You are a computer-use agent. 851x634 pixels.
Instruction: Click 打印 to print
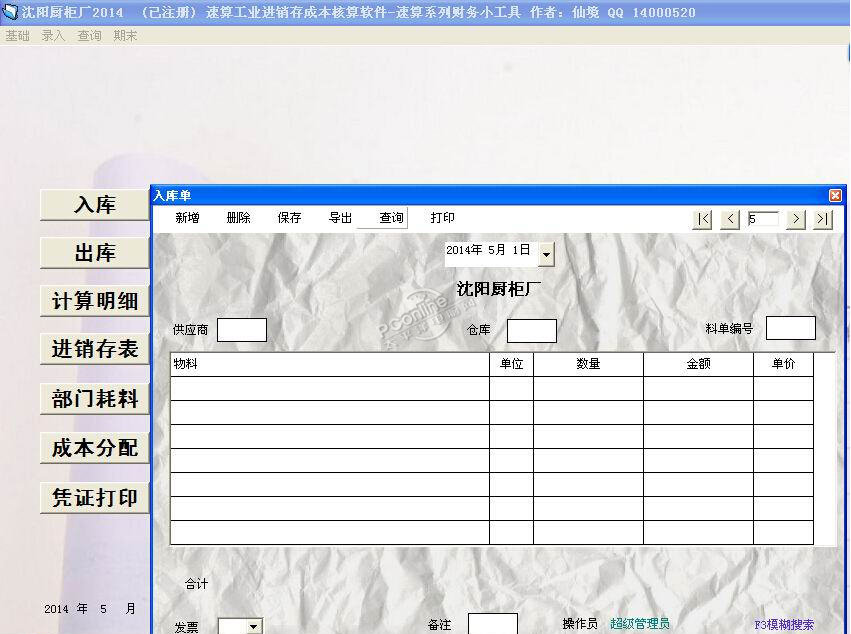click(442, 218)
